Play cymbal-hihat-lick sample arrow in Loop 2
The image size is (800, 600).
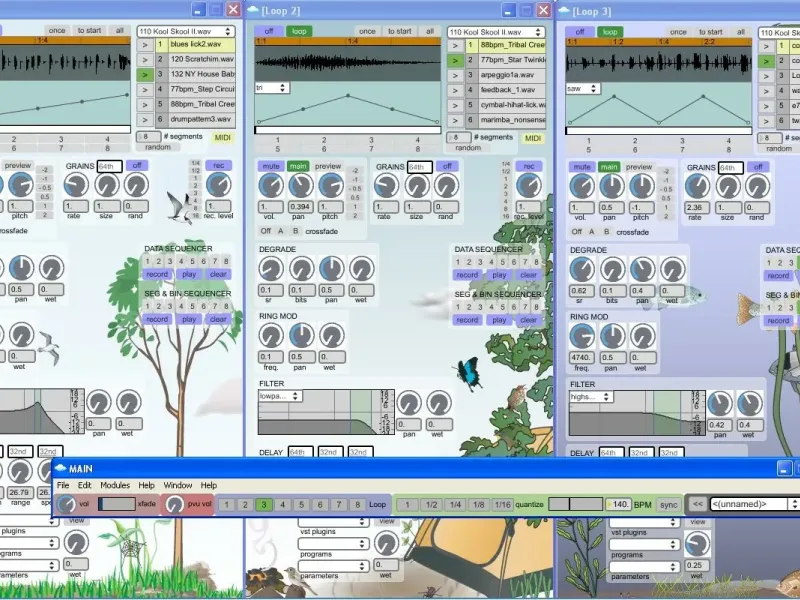[x=455, y=106]
